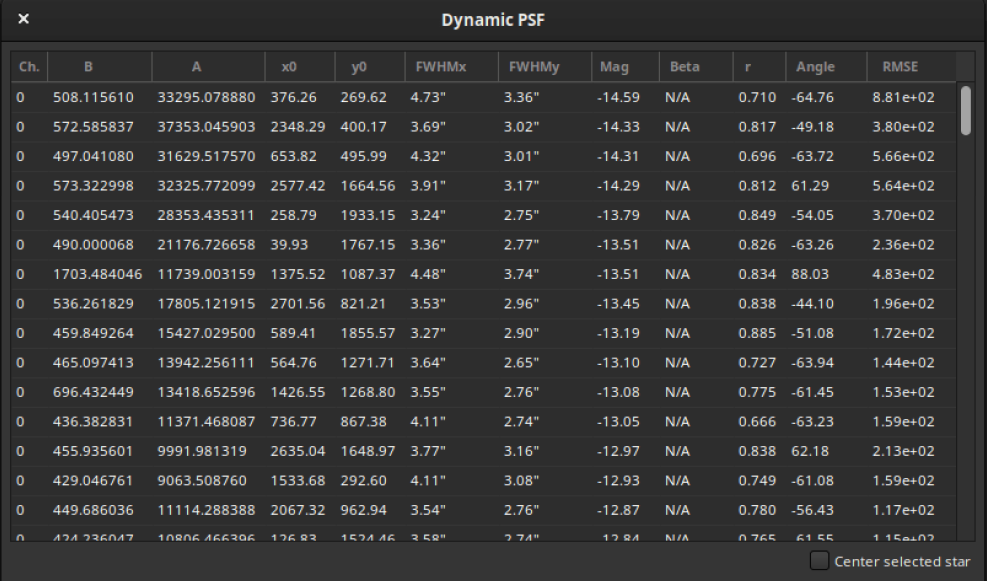This screenshot has width=987, height=581.
Task: Select A value 13942.256111
Action: tap(206, 363)
